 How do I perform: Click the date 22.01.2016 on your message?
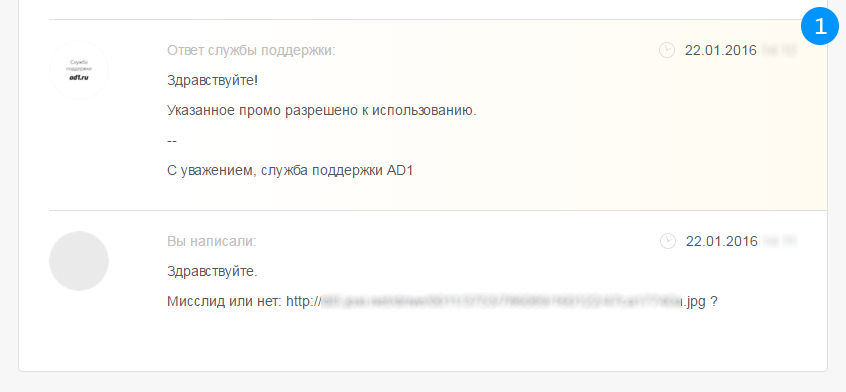pos(722,242)
